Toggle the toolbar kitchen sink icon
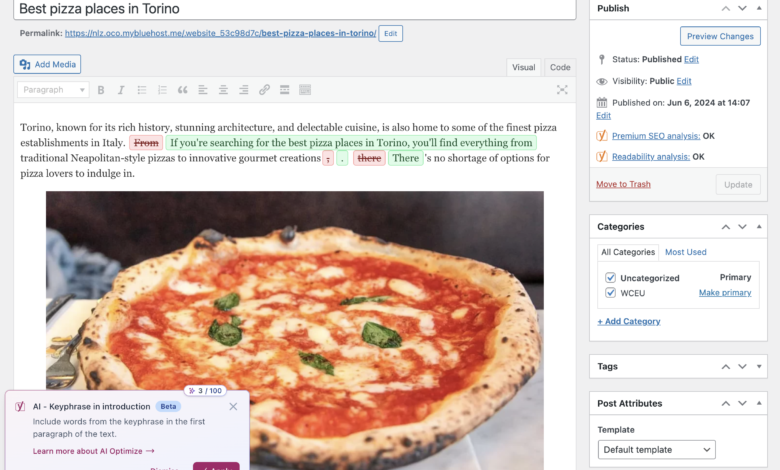The width and height of the screenshot is (780, 470). pyautogui.click(x=305, y=90)
